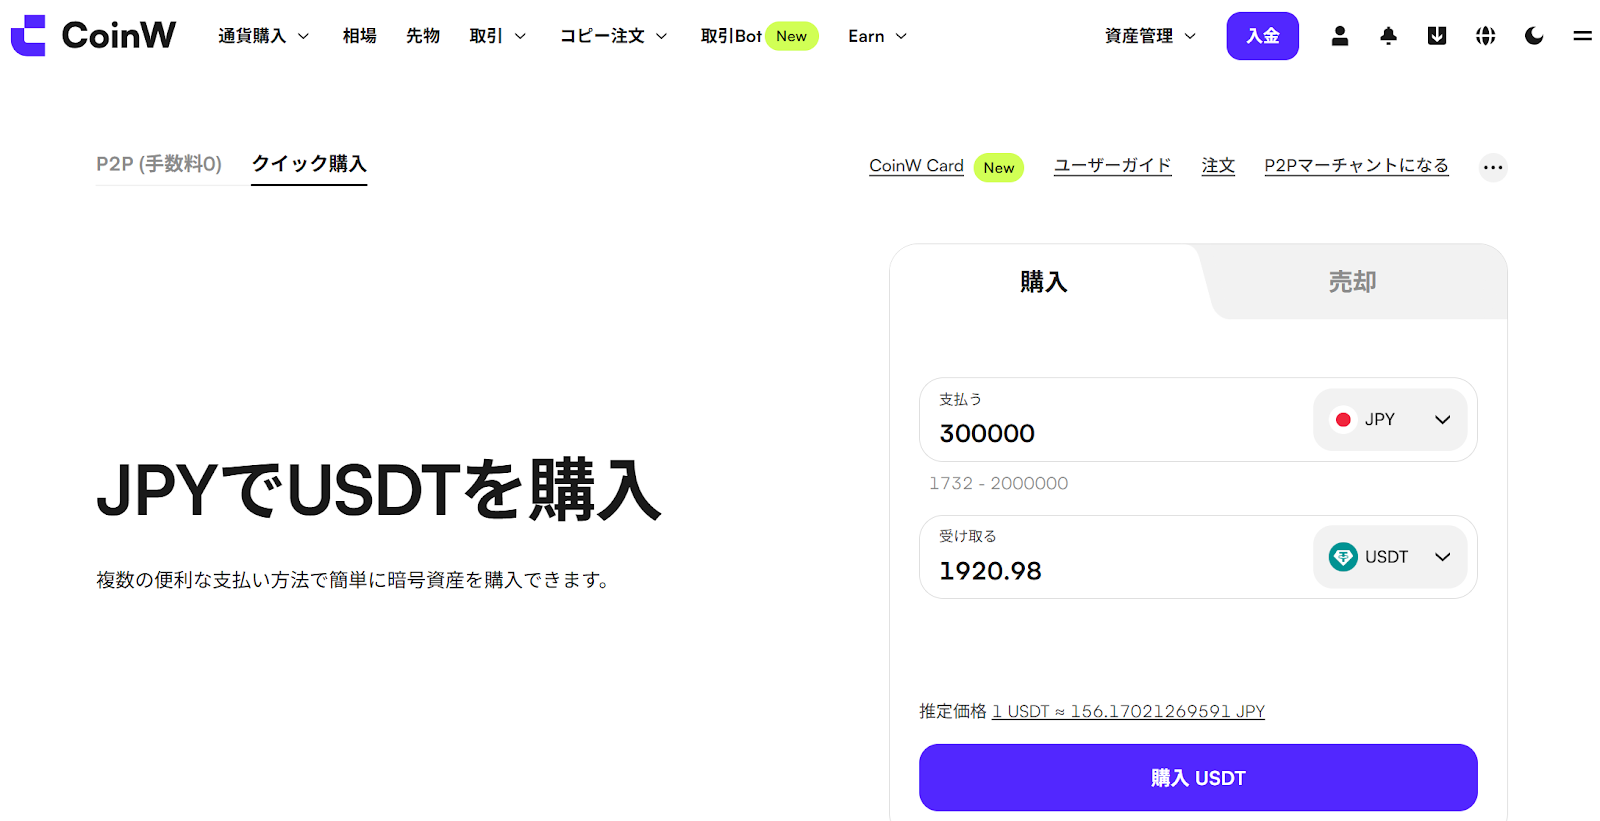Expand the USDT currency dropdown
The width and height of the screenshot is (1600, 821).
coord(1390,557)
